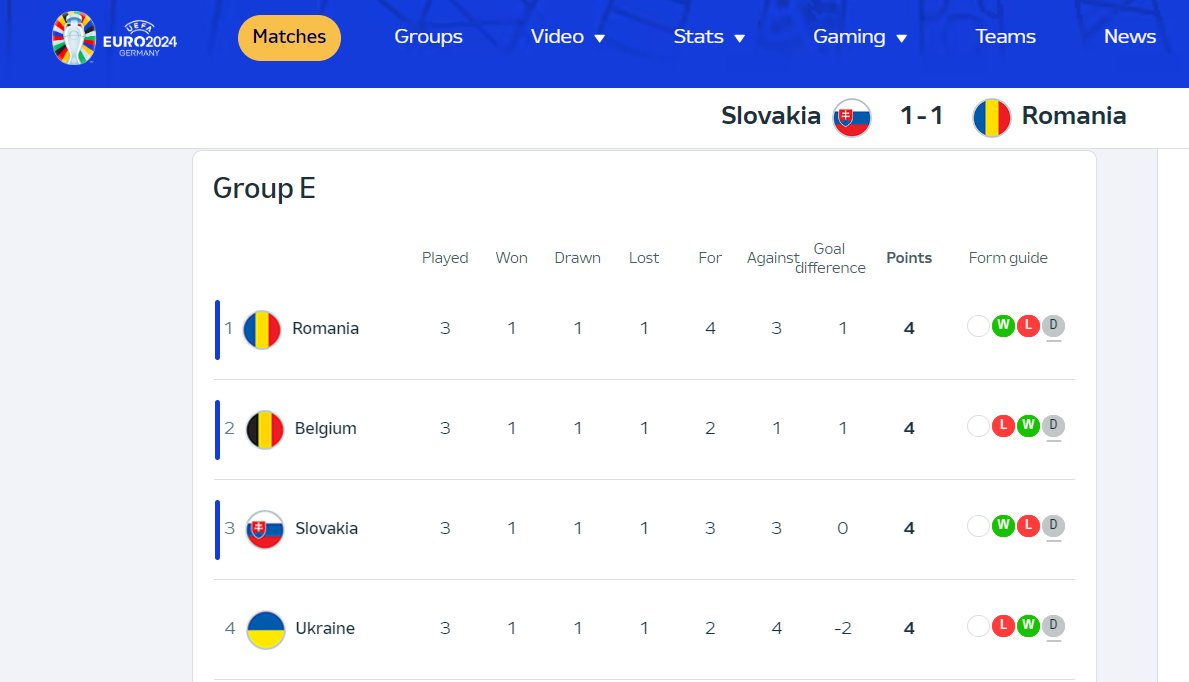Open the News section
The image size is (1189, 682).
pos(1129,36)
